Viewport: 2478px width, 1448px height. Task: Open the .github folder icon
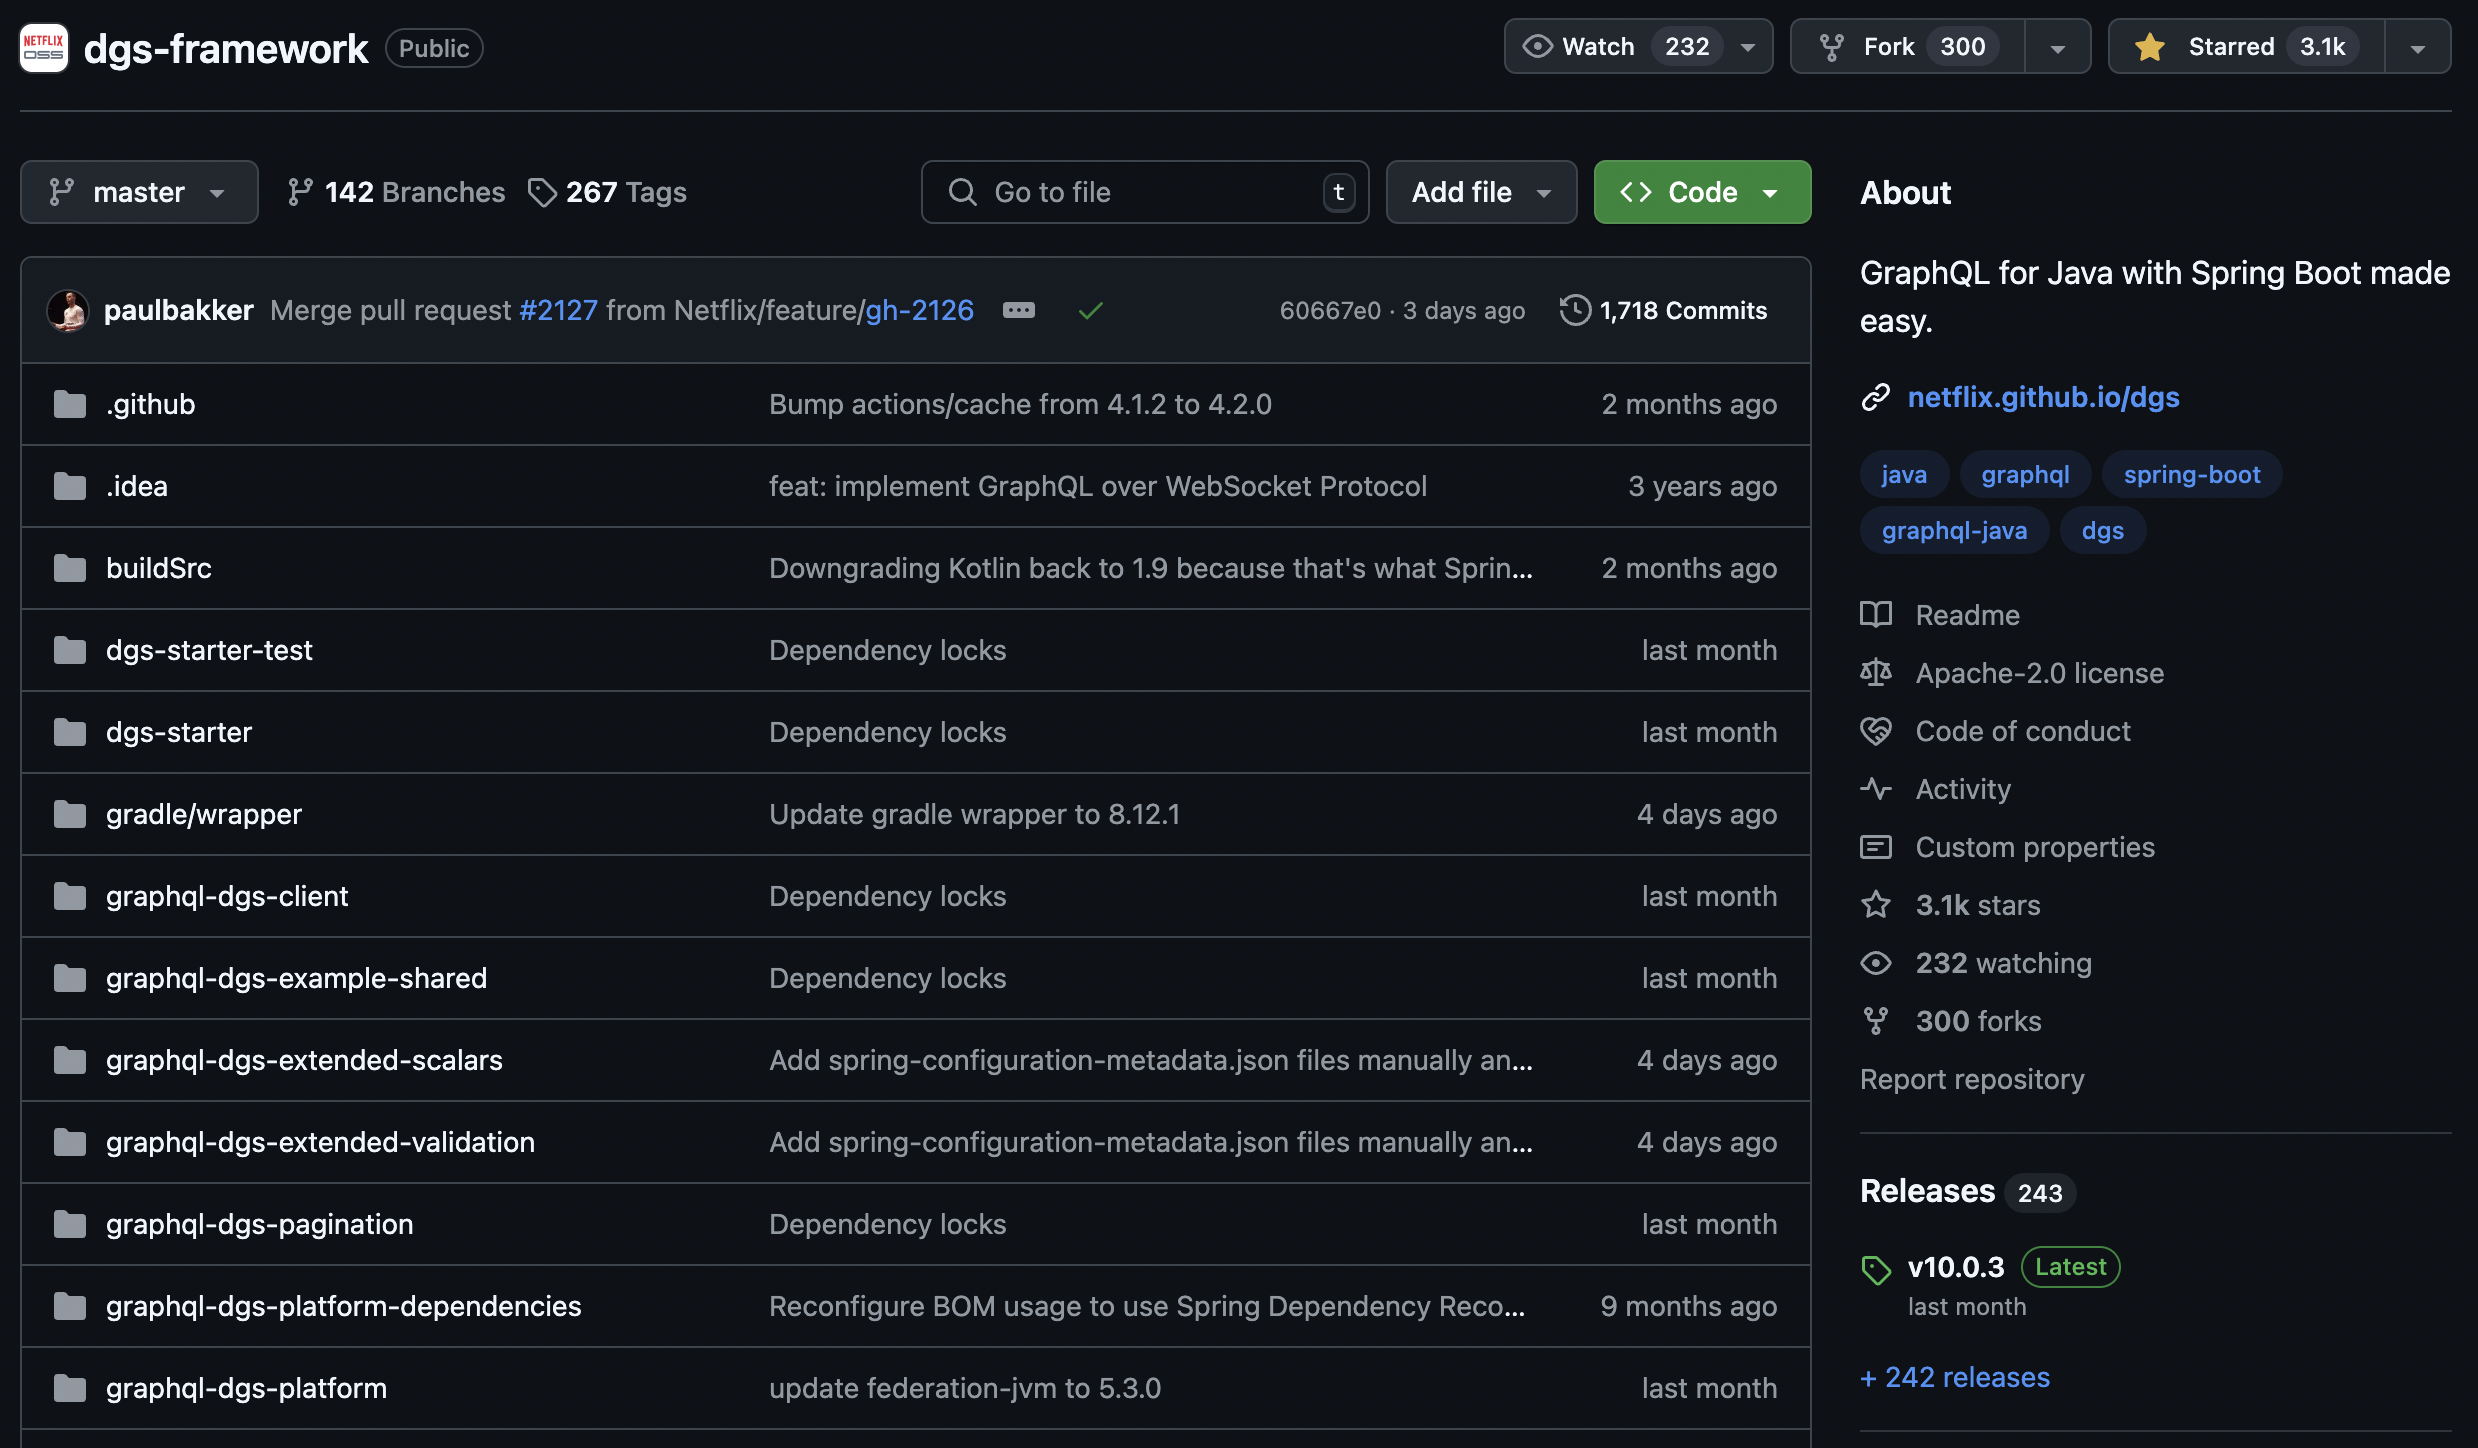pos(69,404)
